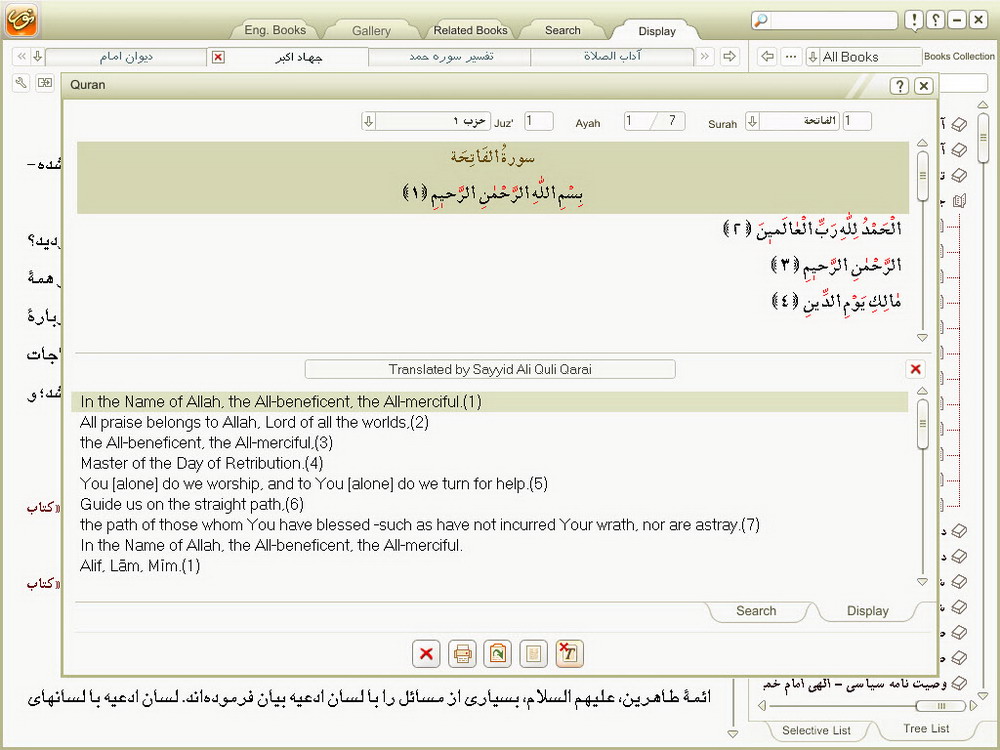This screenshot has width=1000, height=750.
Task: Click the back arrow near All Books
Action: 768,57
